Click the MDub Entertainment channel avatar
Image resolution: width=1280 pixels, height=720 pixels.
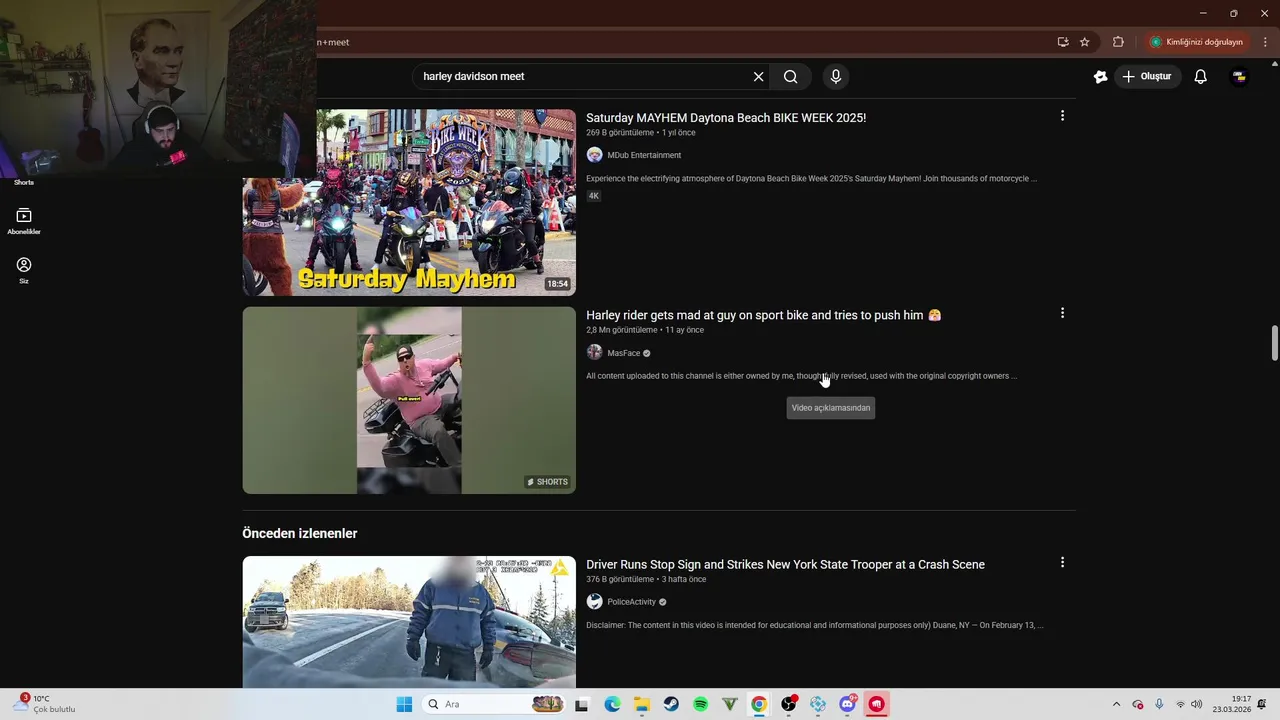click(x=594, y=155)
